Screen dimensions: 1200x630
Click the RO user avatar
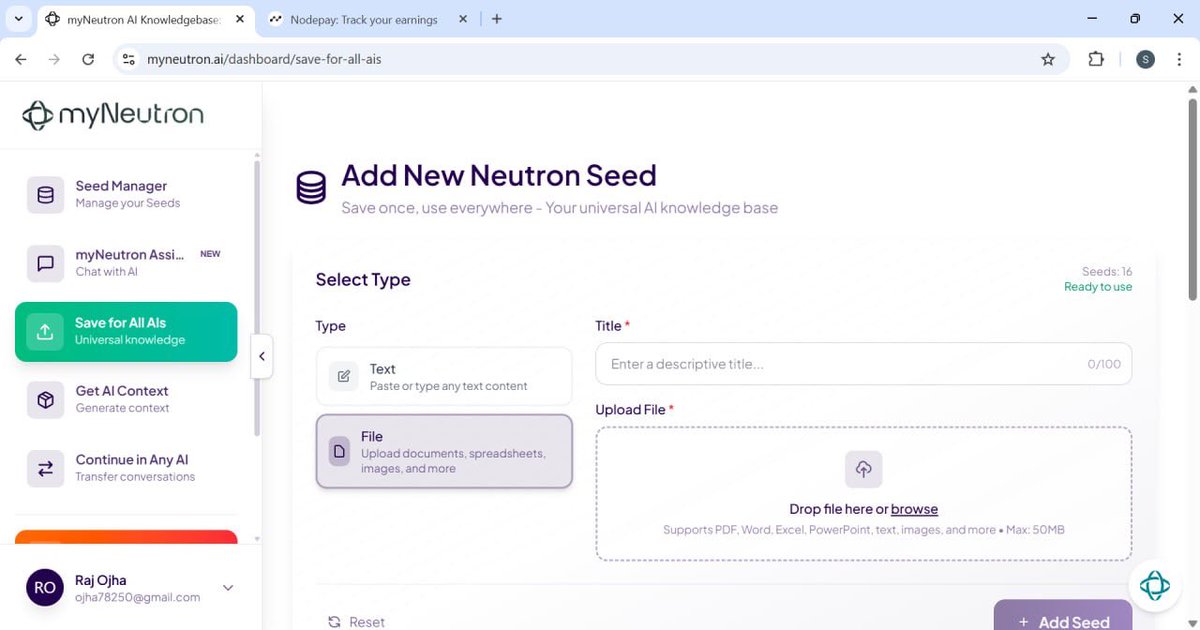pos(45,588)
